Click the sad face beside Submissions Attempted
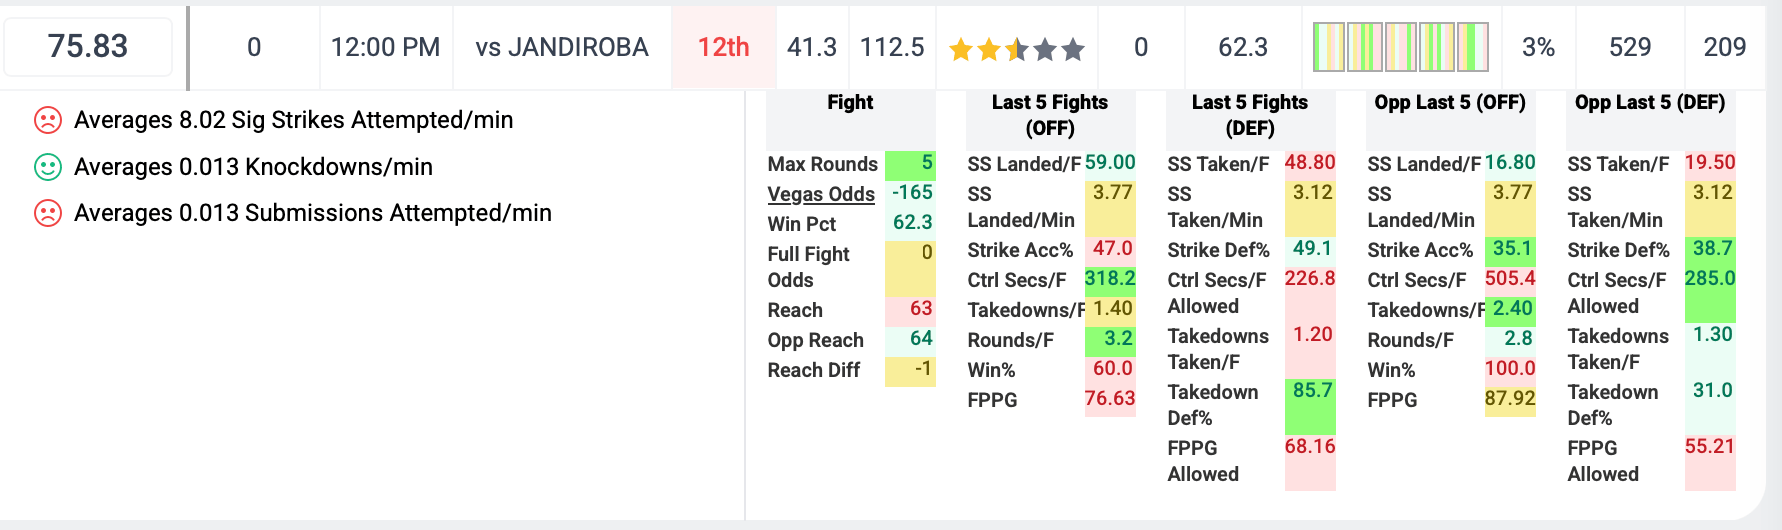1782x530 pixels. [x=48, y=213]
